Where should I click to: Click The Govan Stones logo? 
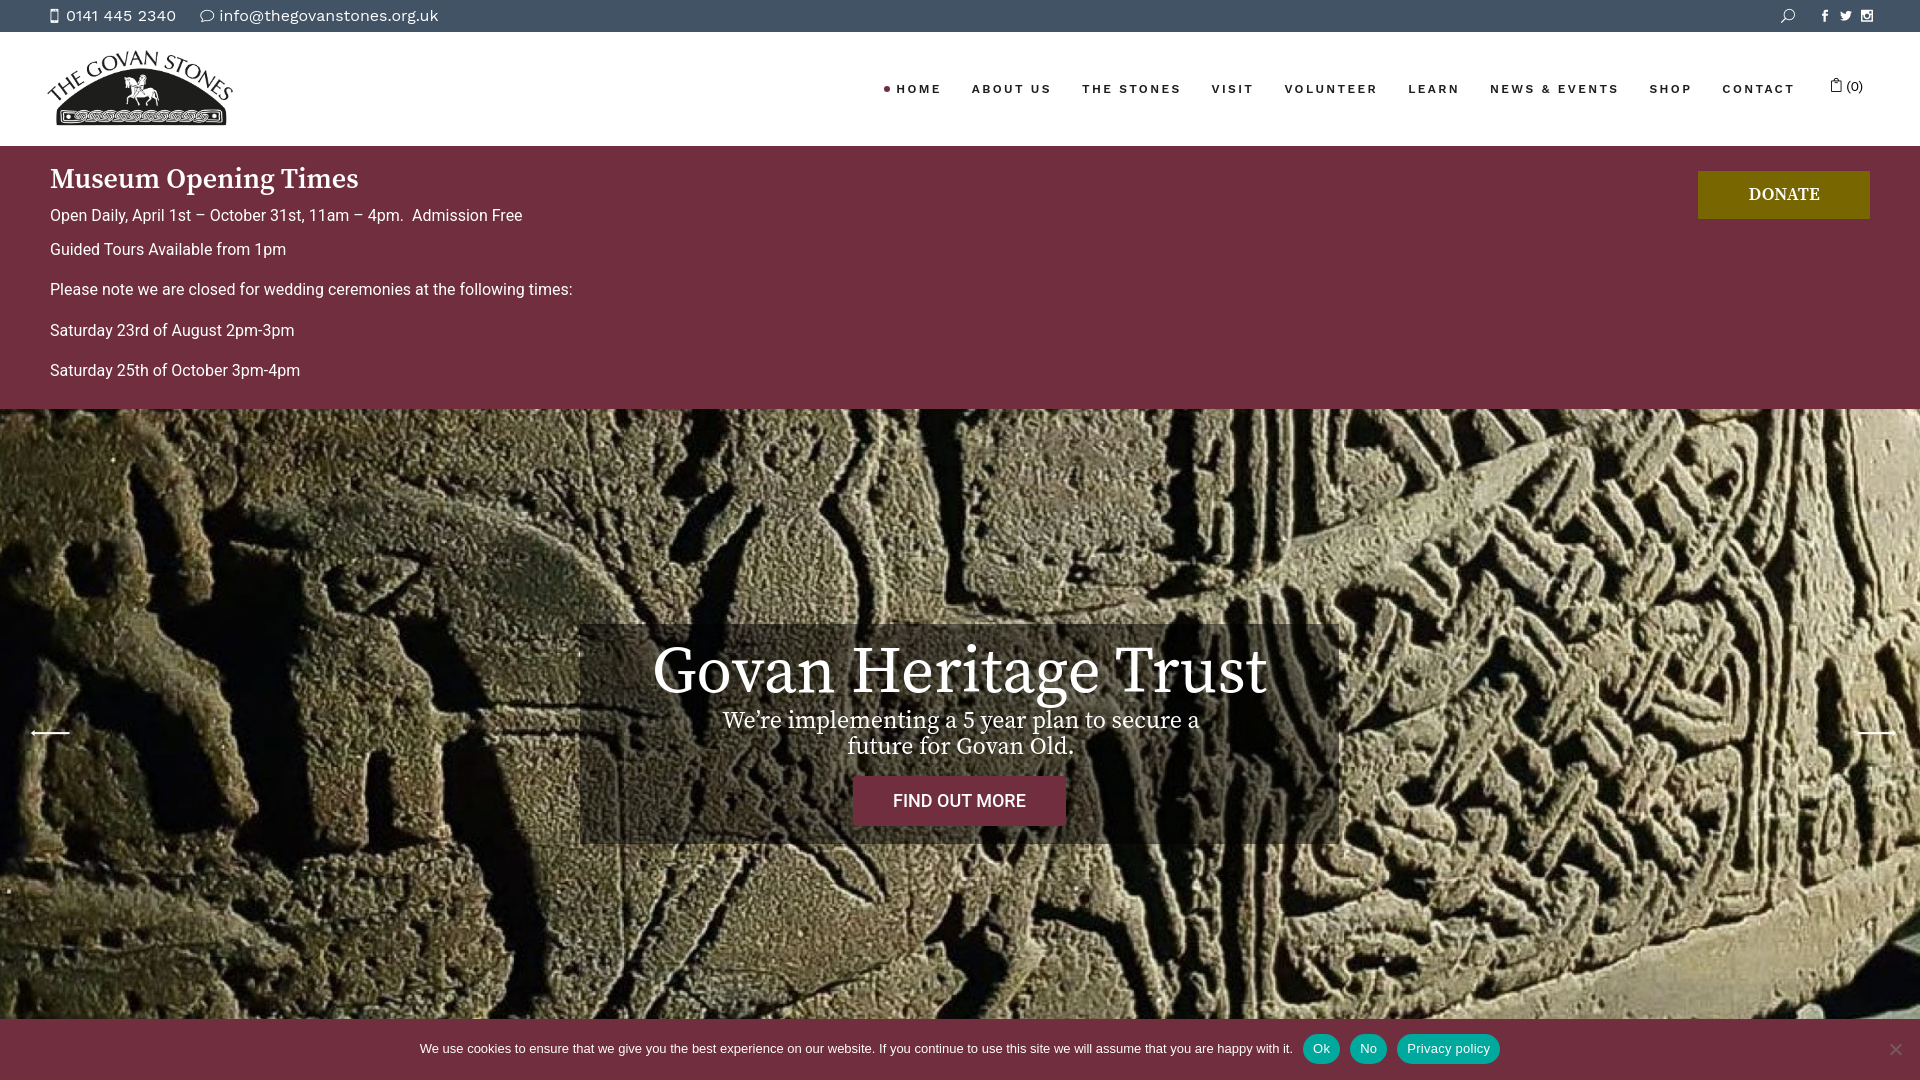140,88
